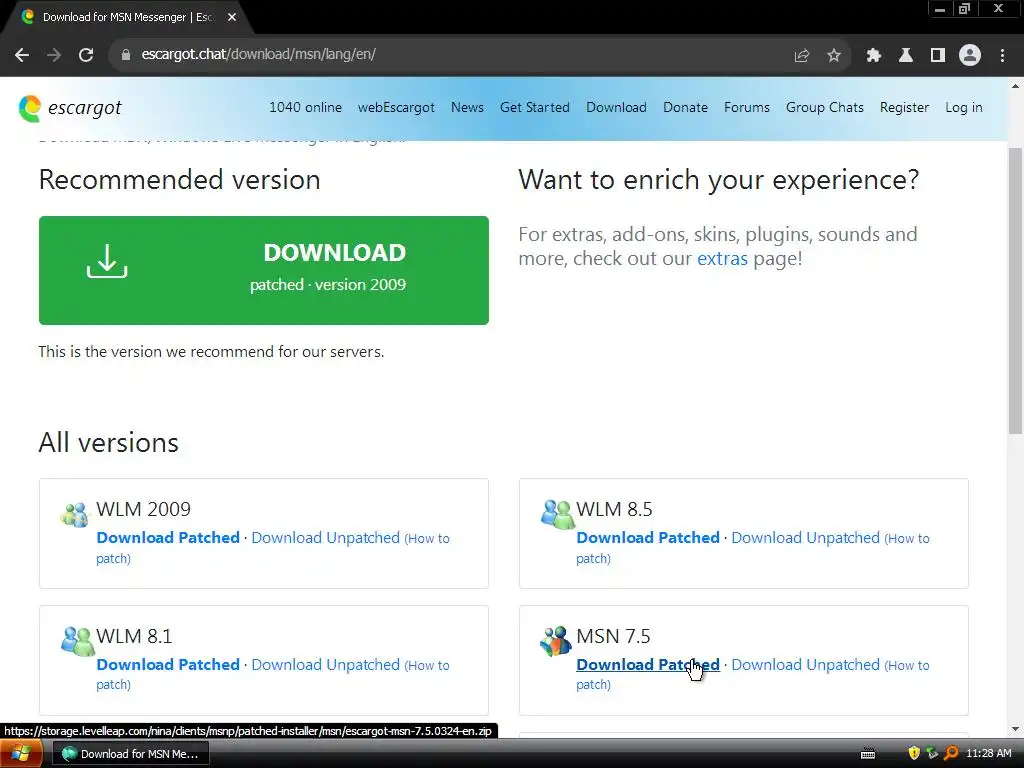
Task: Click the share page icon in address bar
Action: pyautogui.click(x=801, y=56)
